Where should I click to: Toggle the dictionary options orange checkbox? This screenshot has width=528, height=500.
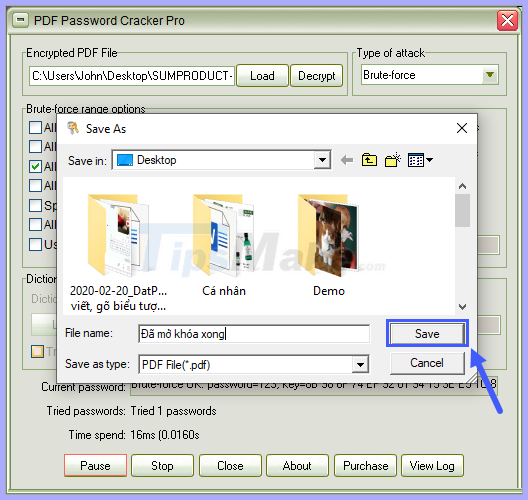pyautogui.click(x=37, y=351)
